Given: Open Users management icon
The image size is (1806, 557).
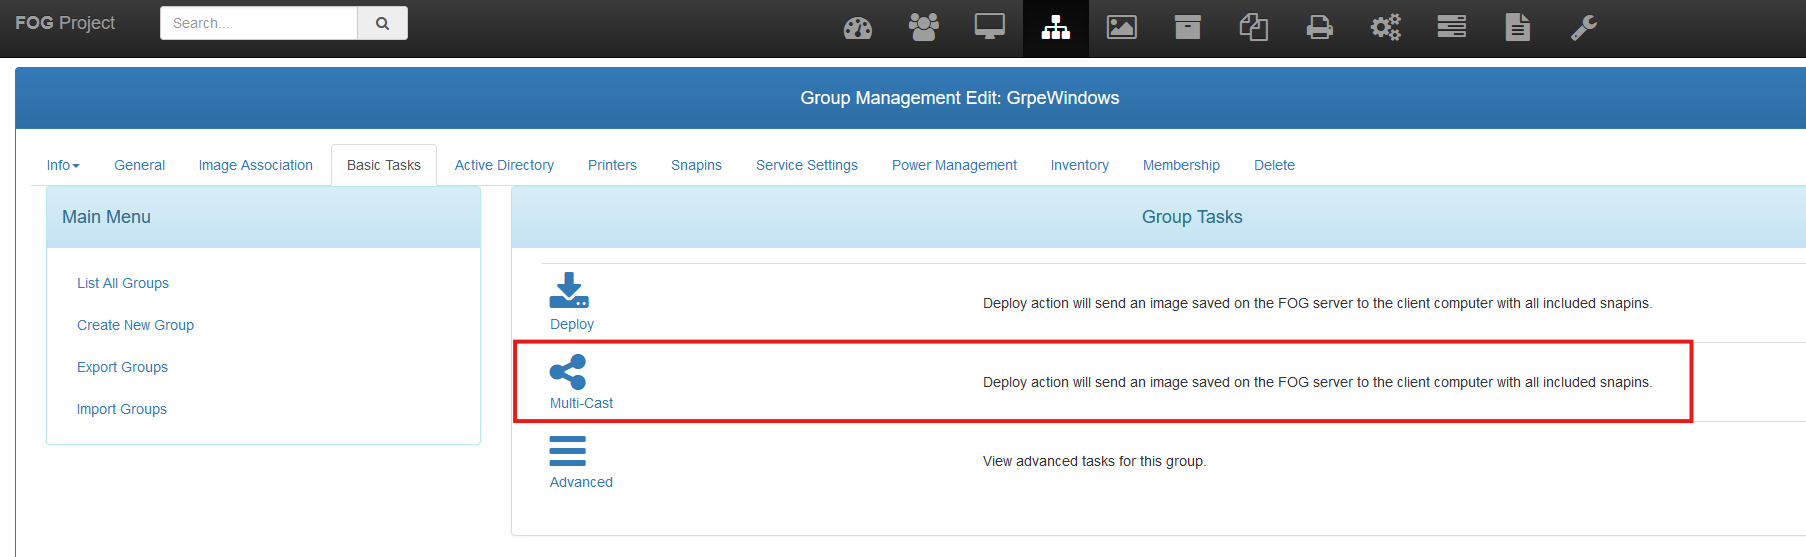Looking at the screenshot, I should (923, 27).
